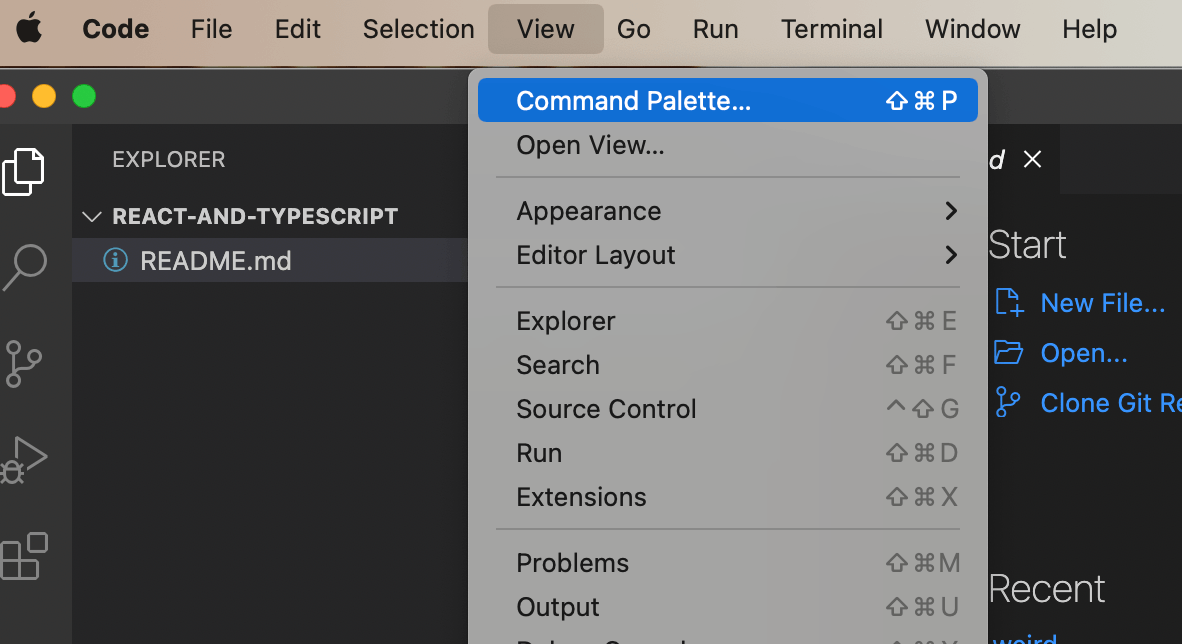Choose Explorer in the View menu
The width and height of the screenshot is (1182, 644).
click(727, 321)
